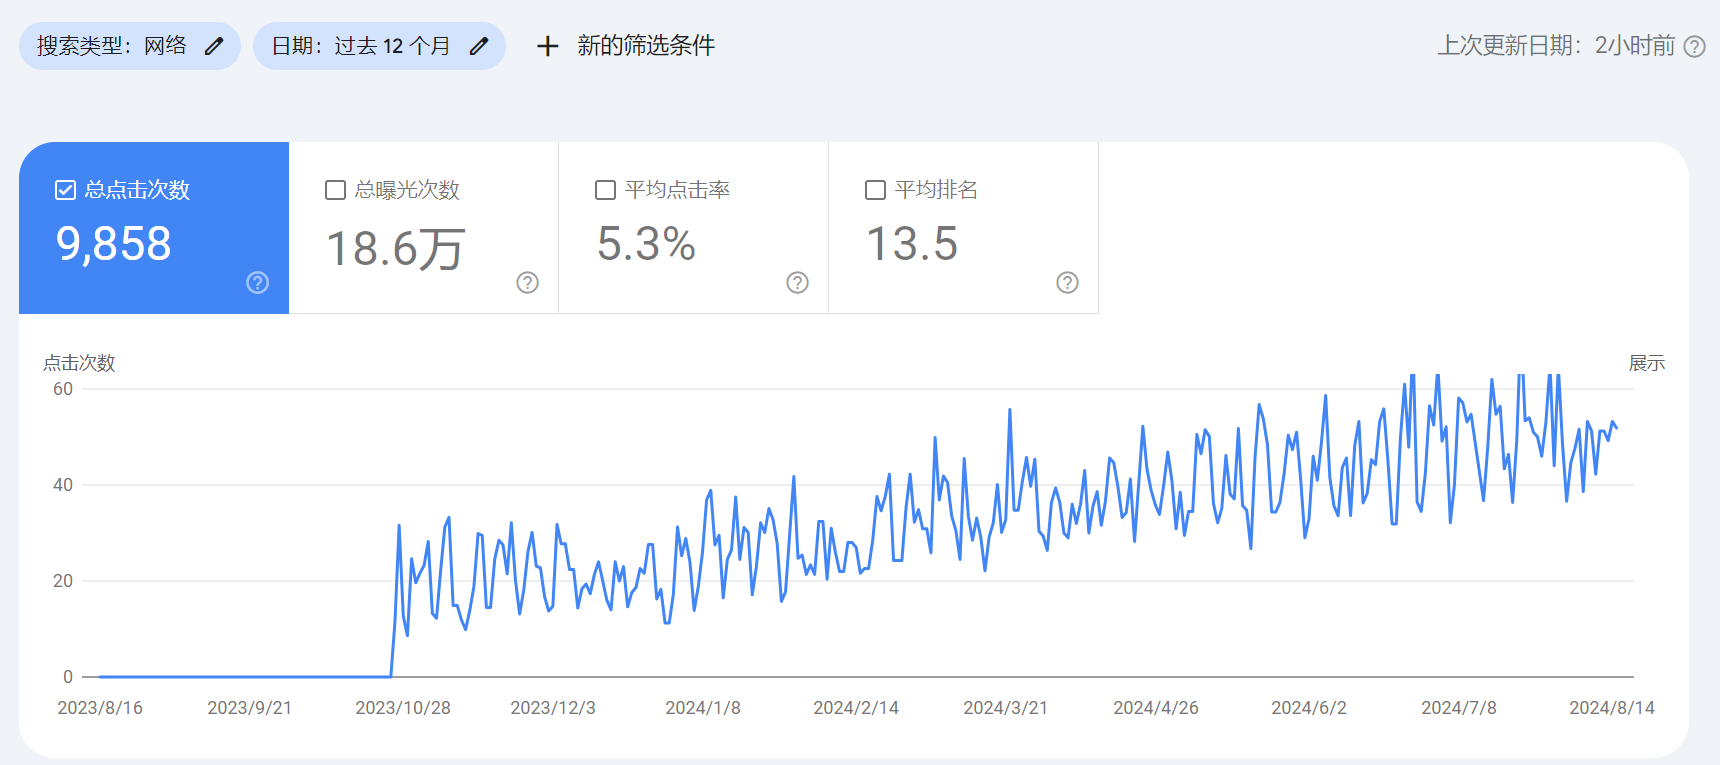Click the 2024/1/8 date on the axis
Image resolution: width=1720 pixels, height=765 pixels.
point(703,708)
